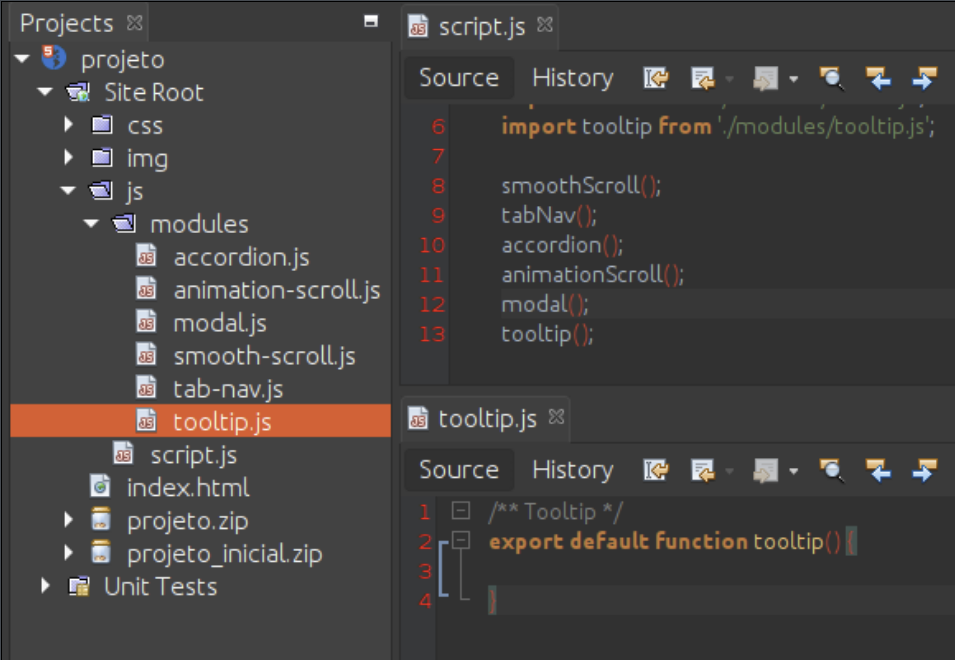Viewport: 955px width, 660px height.
Task: Click Find Selection magnifier in script.js toolbar
Action: [x=832, y=78]
